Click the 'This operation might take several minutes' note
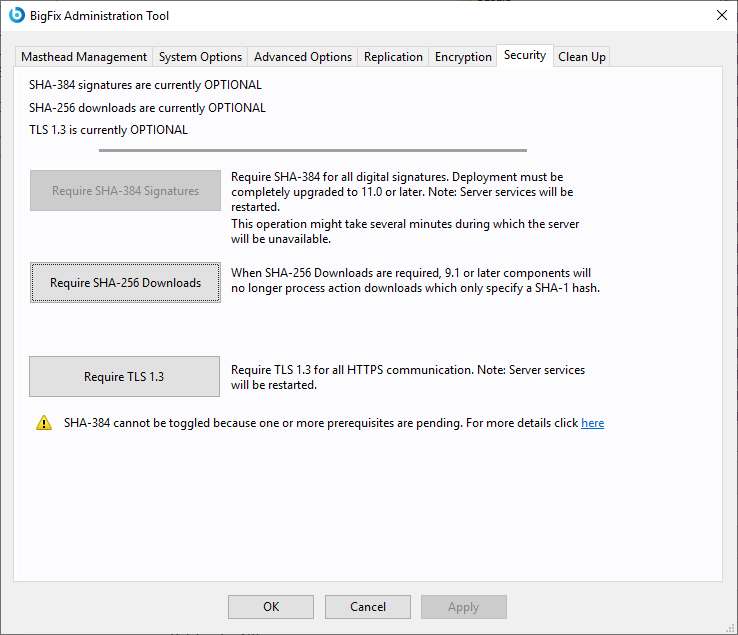This screenshot has width=738, height=635. coord(405,231)
